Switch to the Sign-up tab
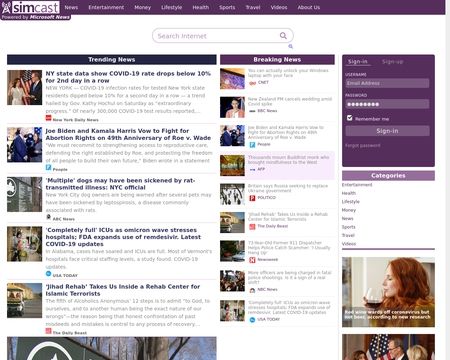 (x=393, y=62)
